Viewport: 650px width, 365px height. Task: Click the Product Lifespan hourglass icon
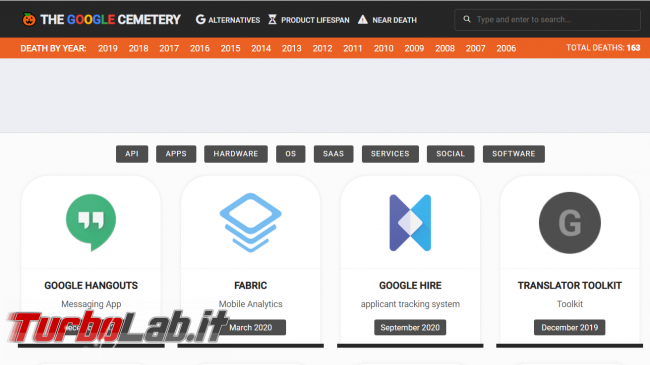pos(272,19)
